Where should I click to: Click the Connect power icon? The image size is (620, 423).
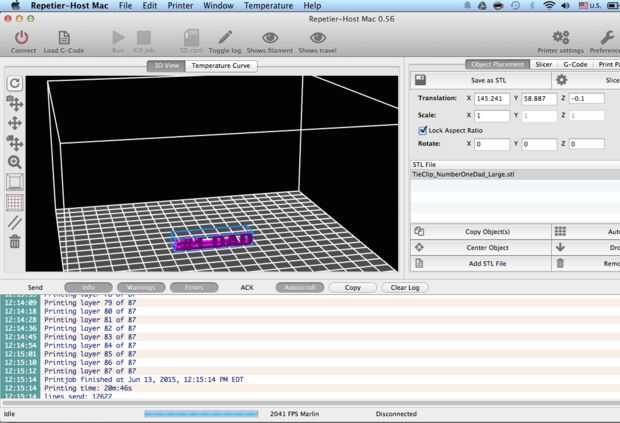click(22, 37)
